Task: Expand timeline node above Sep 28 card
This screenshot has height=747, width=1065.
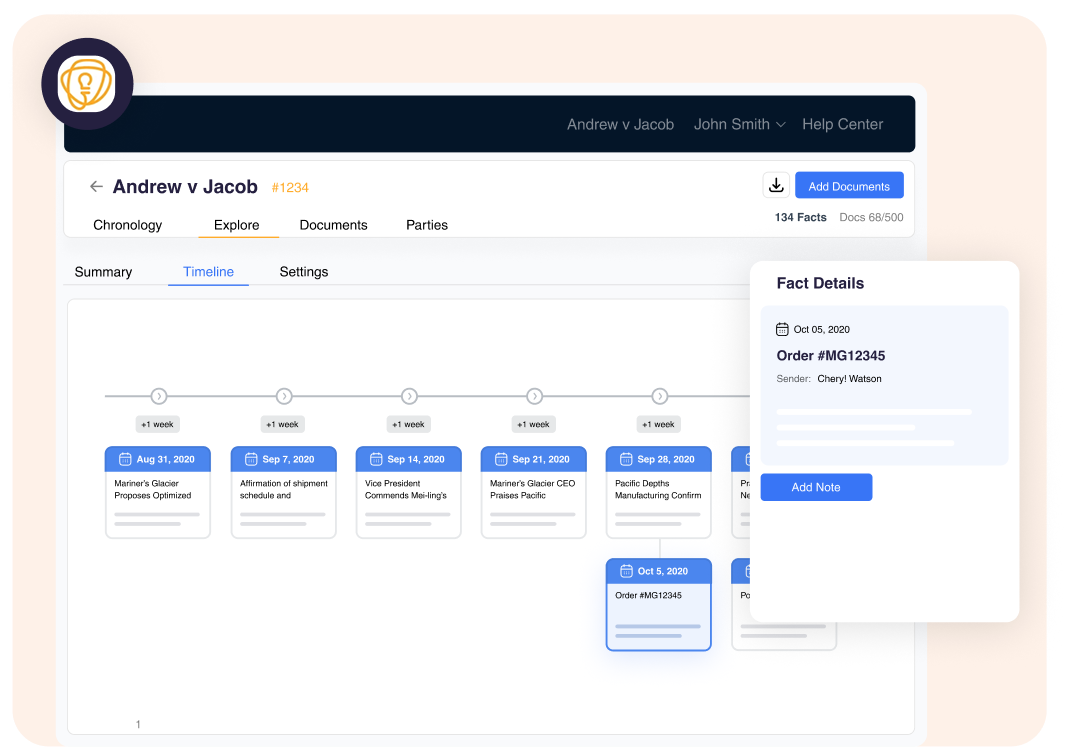Action: pos(659,396)
